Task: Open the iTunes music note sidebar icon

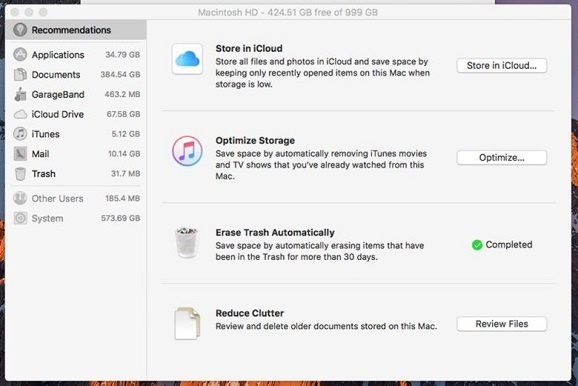Action: coord(20,134)
